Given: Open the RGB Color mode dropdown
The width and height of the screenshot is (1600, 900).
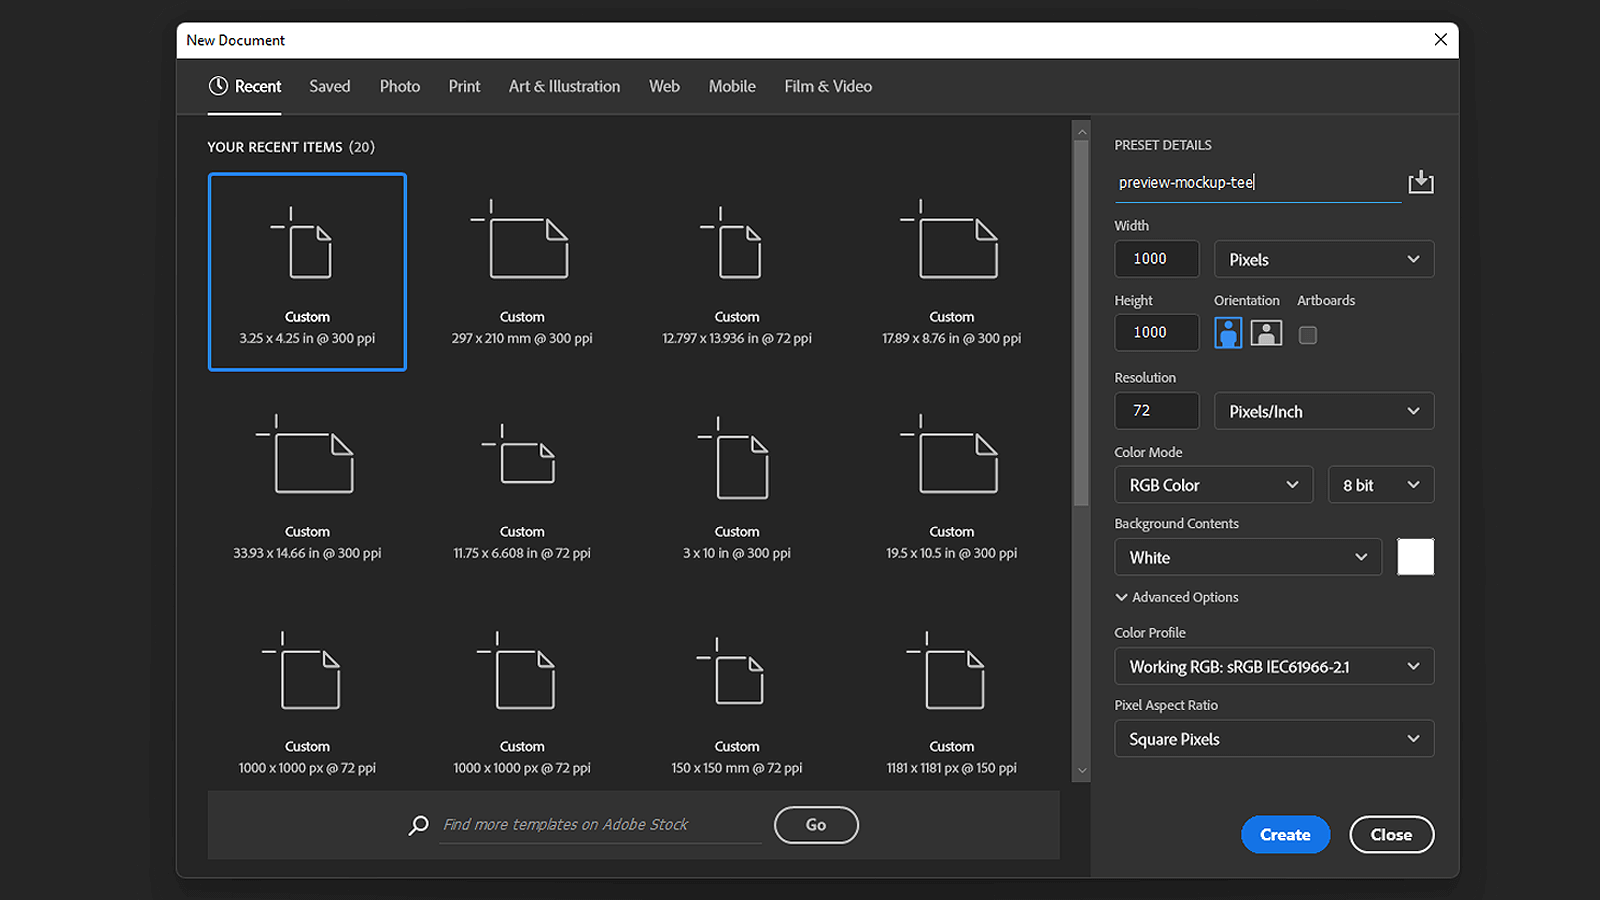Looking at the screenshot, I should [1213, 484].
